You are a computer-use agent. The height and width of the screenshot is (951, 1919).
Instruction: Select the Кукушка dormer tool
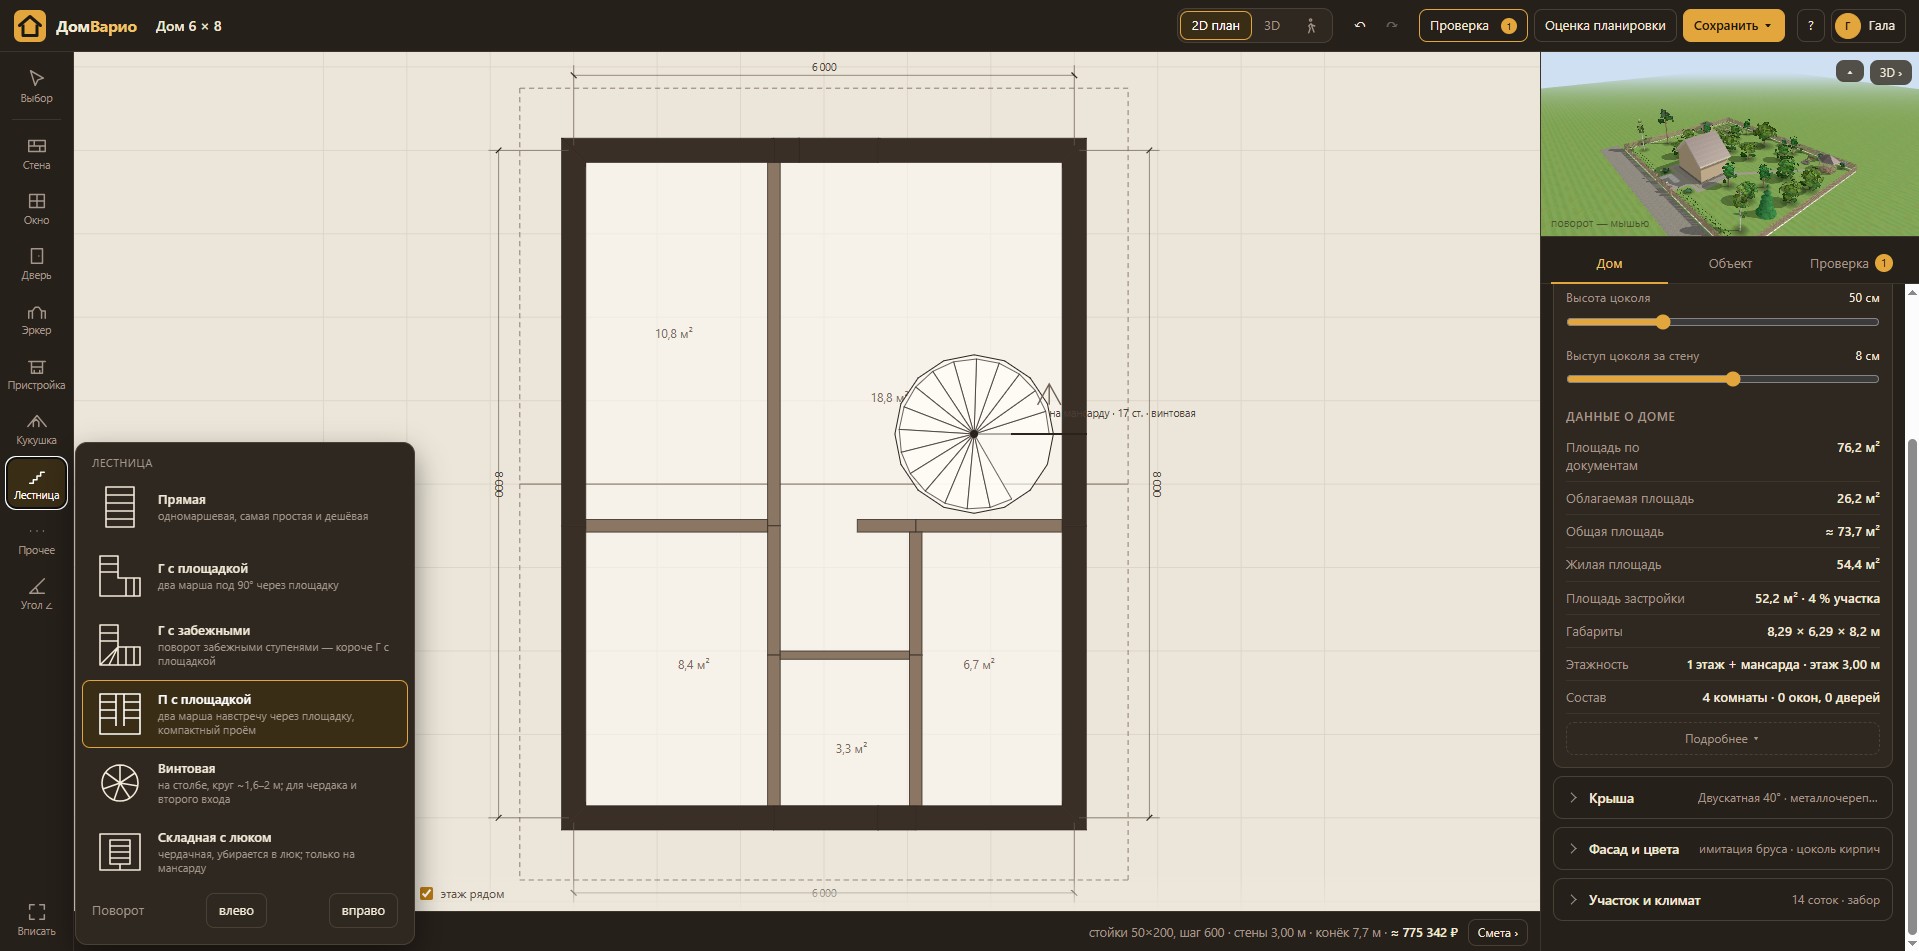pyautogui.click(x=36, y=428)
